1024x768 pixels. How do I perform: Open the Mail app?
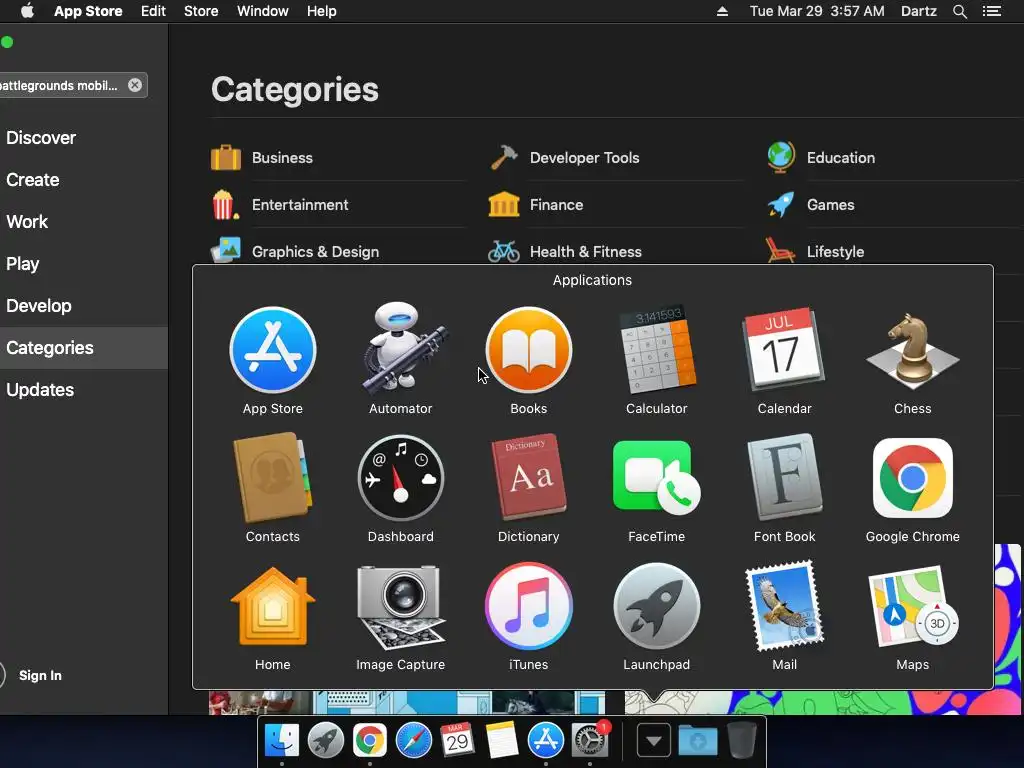tap(784, 606)
